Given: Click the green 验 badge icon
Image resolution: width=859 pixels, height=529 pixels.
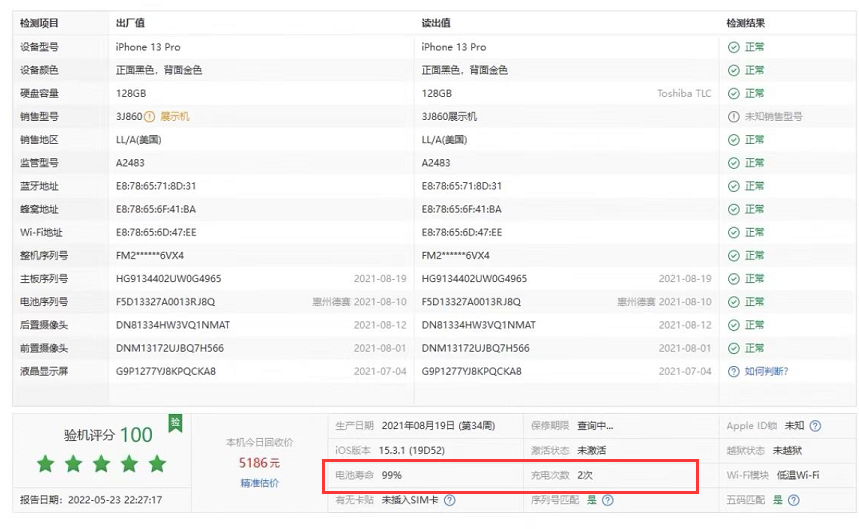Looking at the screenshot, I should [x=175, y=423].
